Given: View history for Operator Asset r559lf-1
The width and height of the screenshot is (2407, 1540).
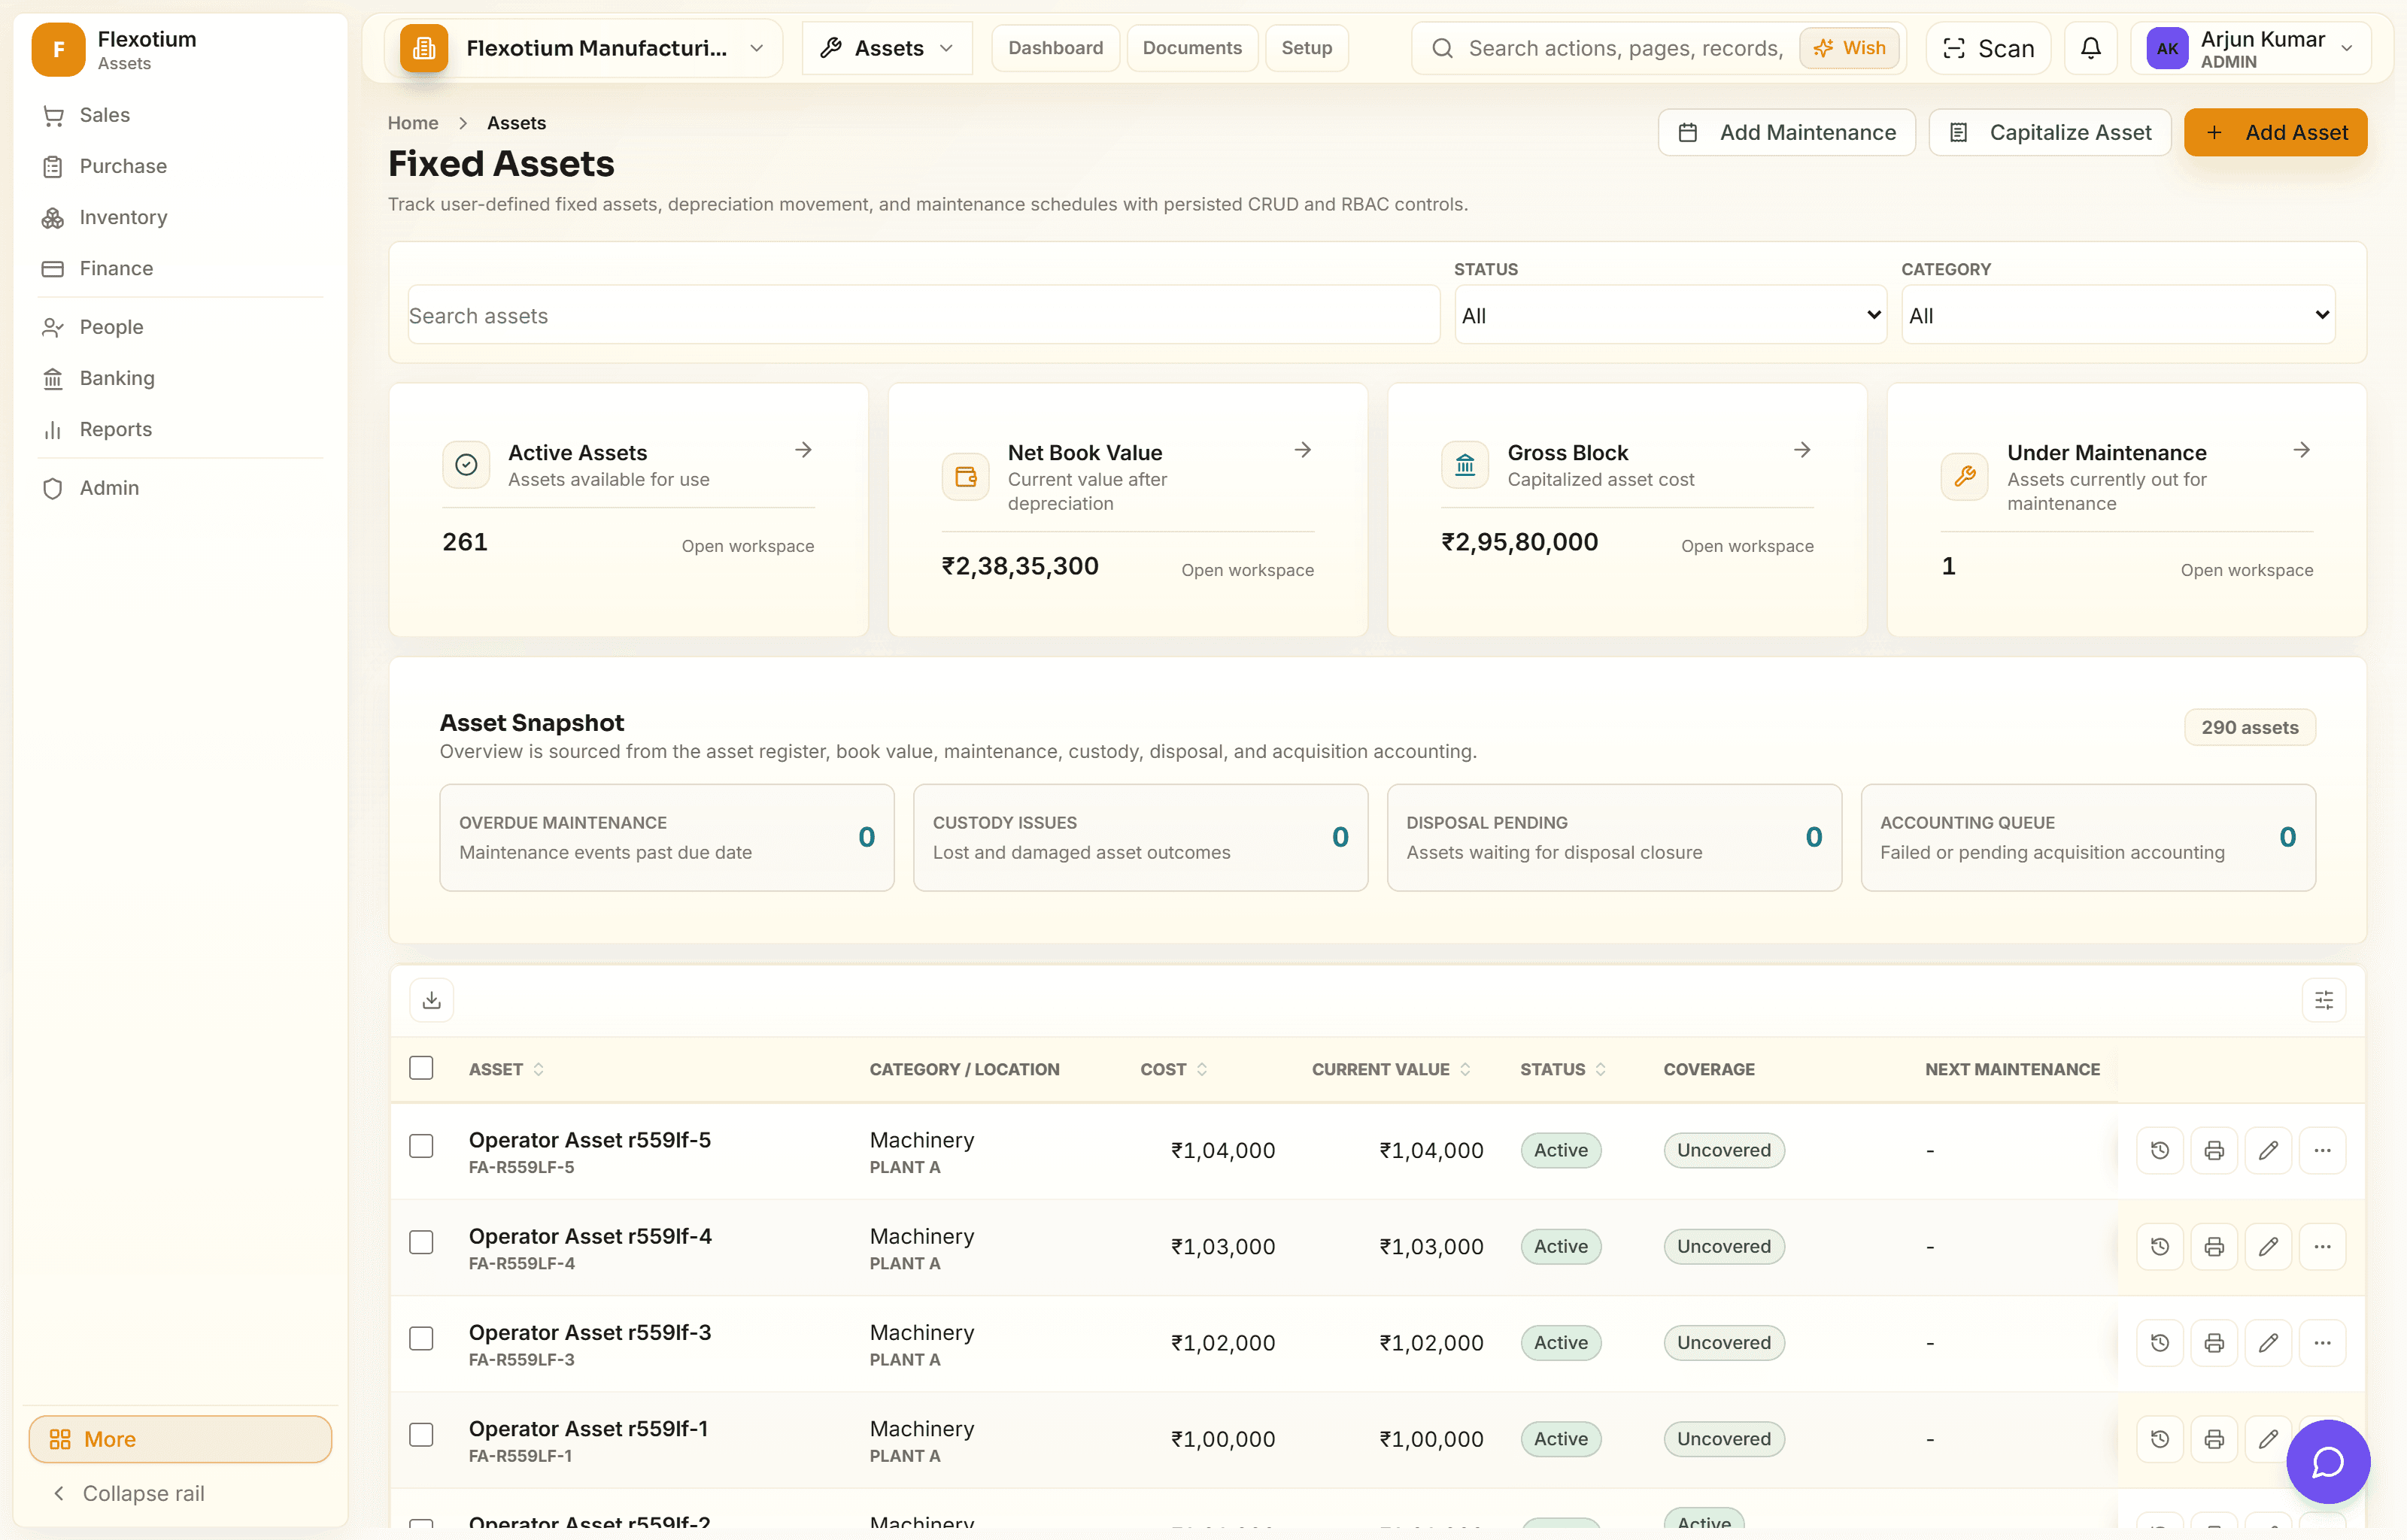Looking at the screenshot, I should point(2160,1438).
